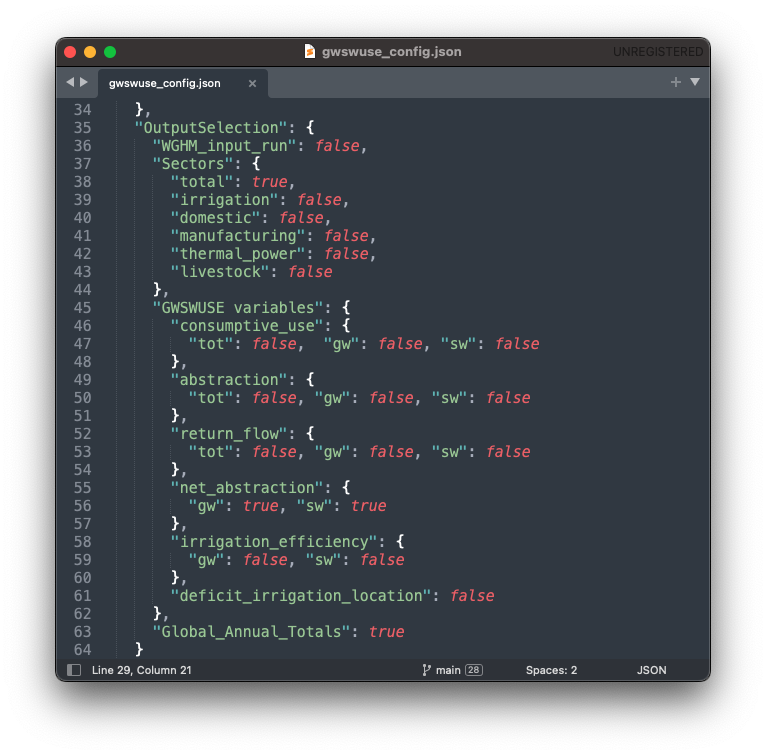
Task: Select the gwswuse_config.json tab
Action: click(x=165, y=83)
